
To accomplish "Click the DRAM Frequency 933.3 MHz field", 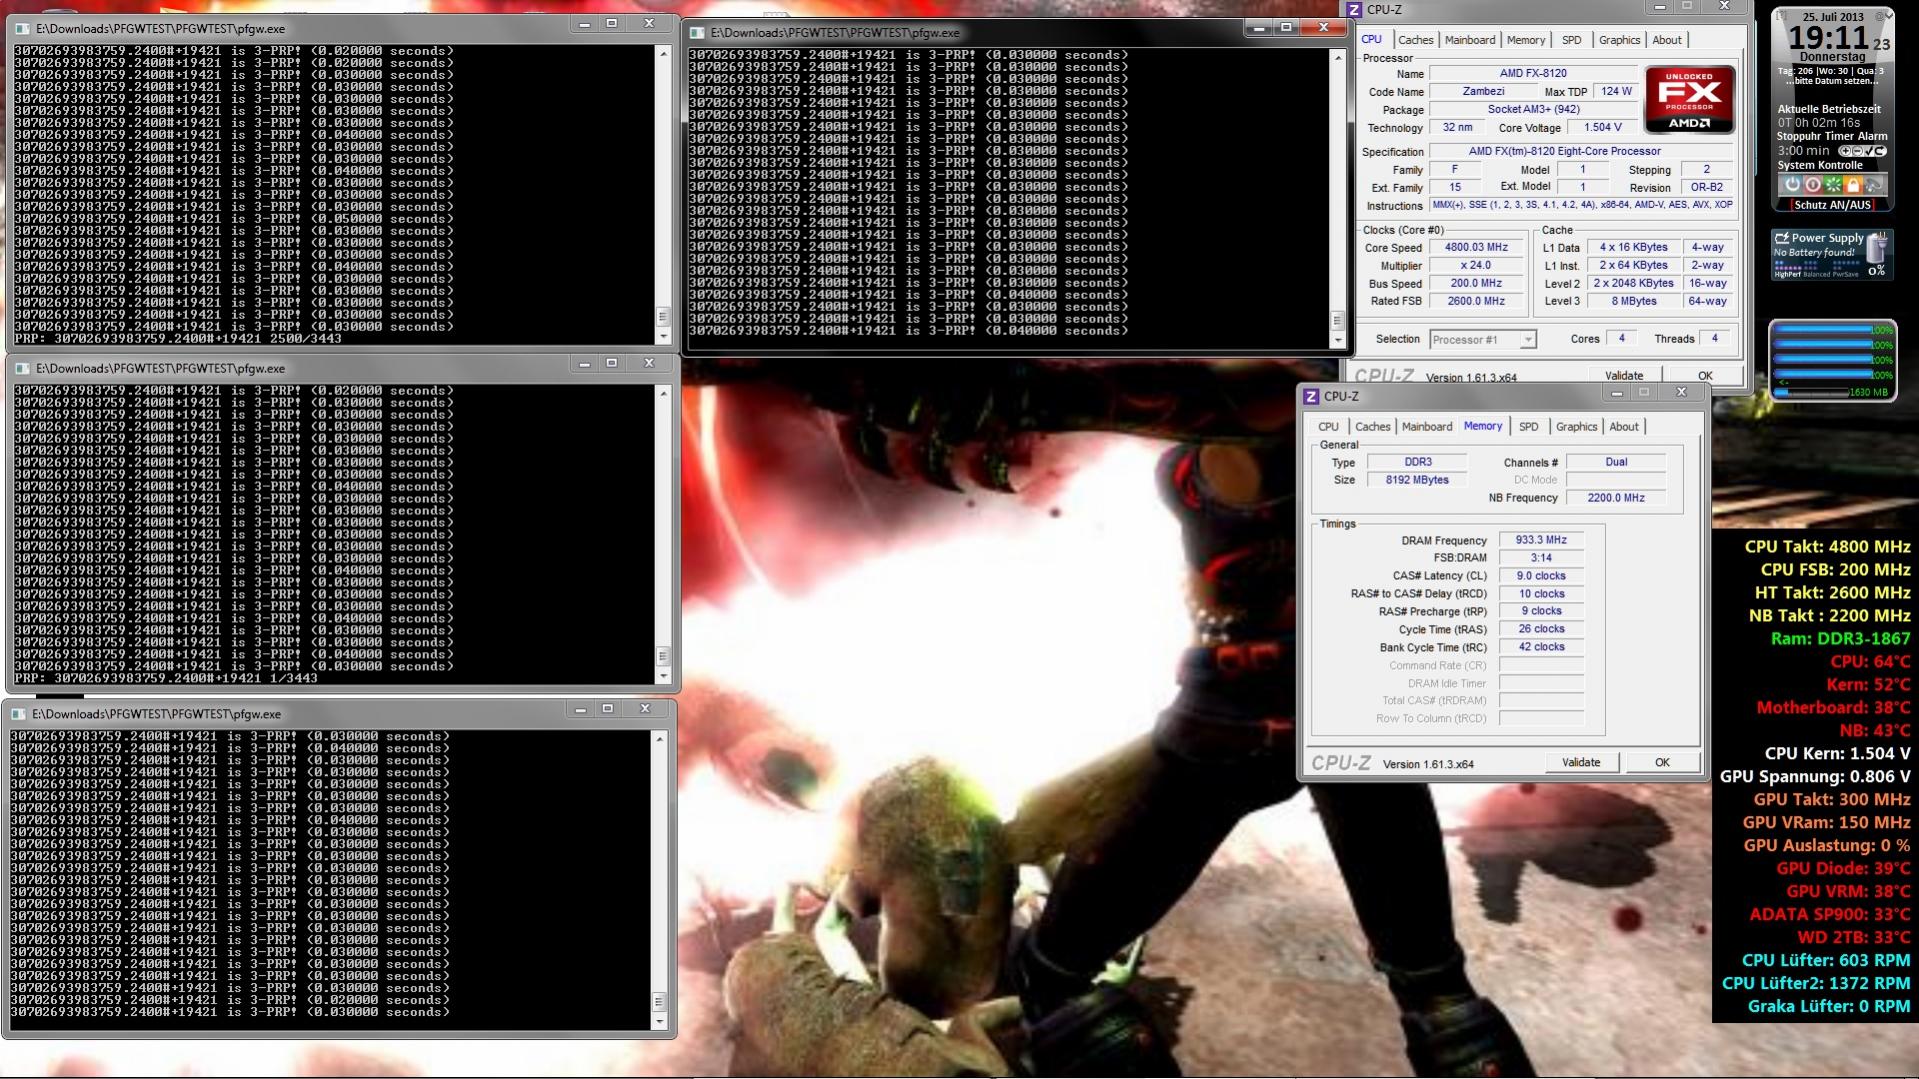I will pyautogui.click(x=1541, y=540).
